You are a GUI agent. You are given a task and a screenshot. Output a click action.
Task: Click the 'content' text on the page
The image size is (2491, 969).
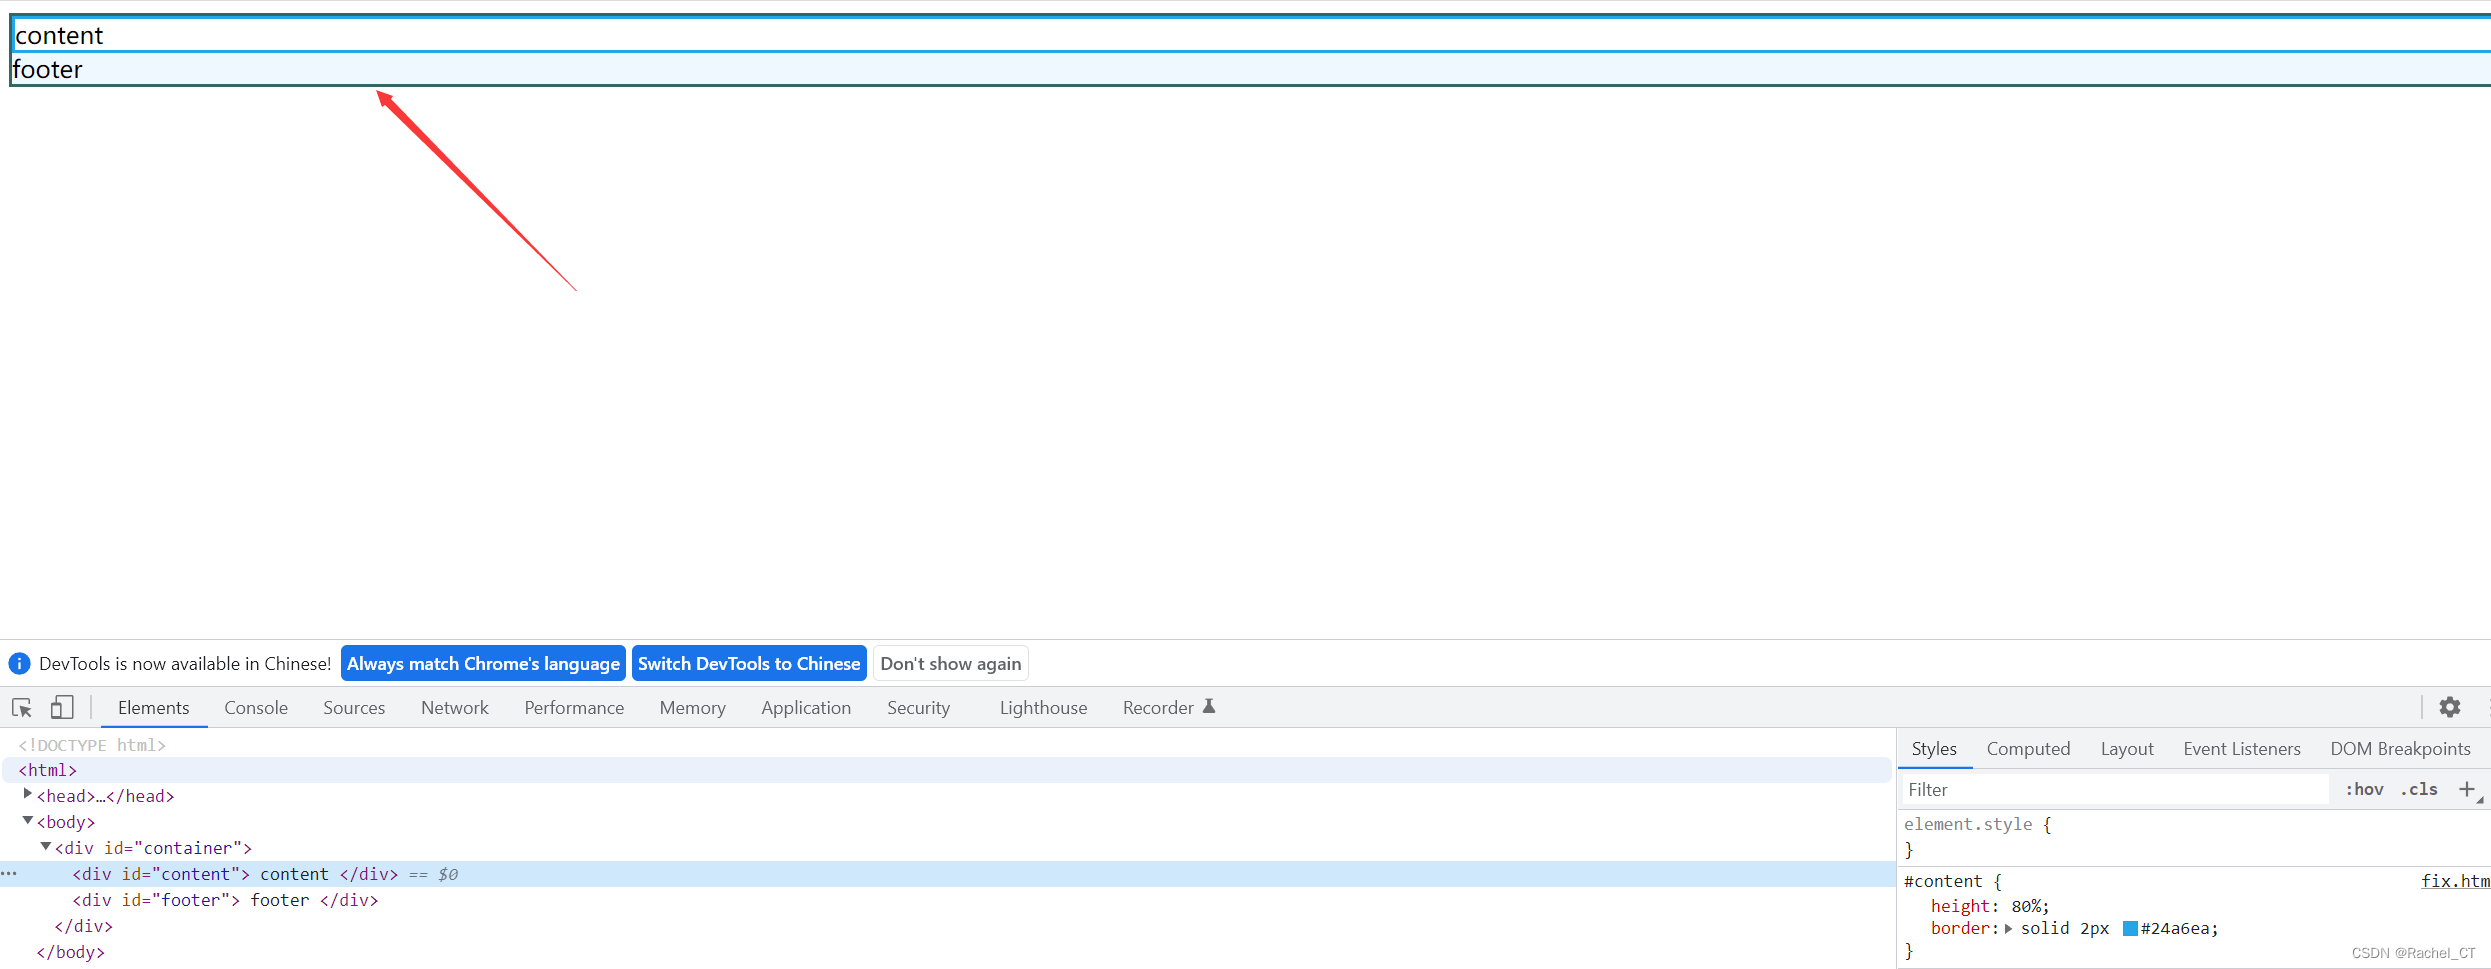[59, 36]
